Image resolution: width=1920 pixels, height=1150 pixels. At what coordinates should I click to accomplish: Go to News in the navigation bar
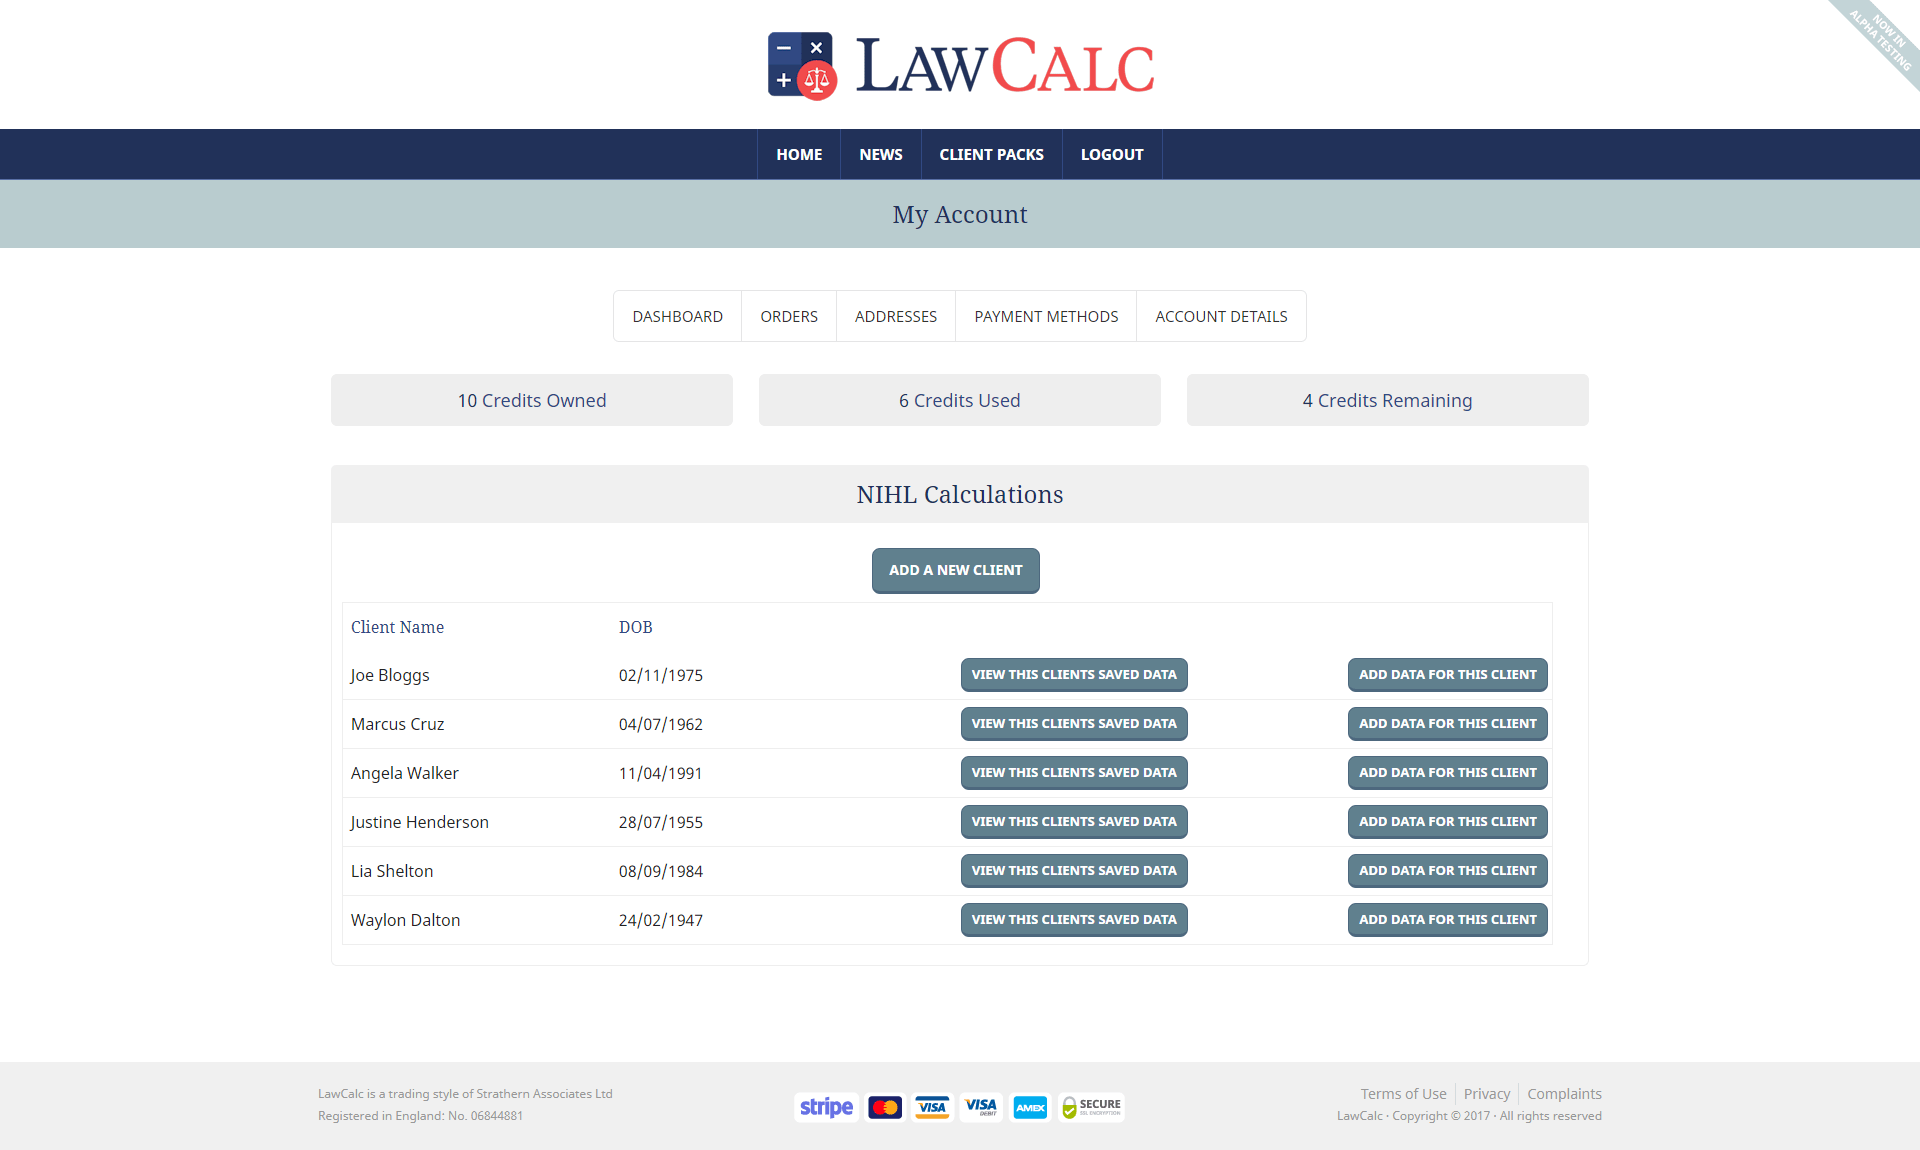[x=880, y=154]
